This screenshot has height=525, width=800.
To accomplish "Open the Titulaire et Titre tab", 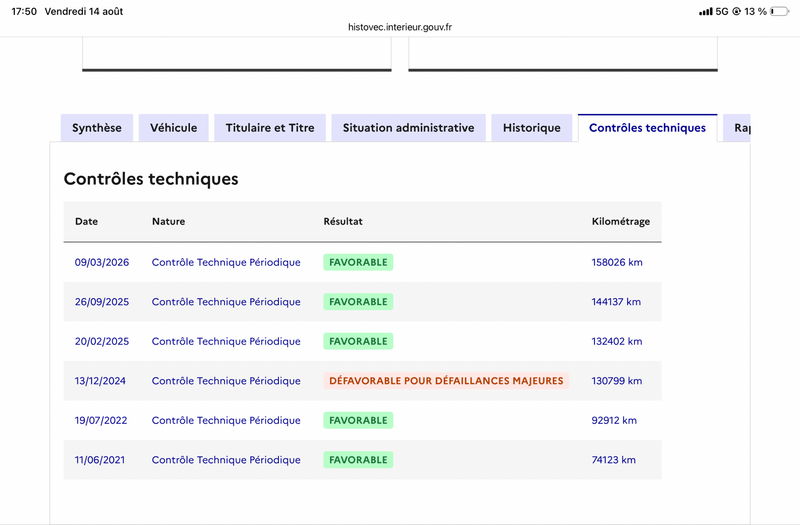I will pos(270,128).
